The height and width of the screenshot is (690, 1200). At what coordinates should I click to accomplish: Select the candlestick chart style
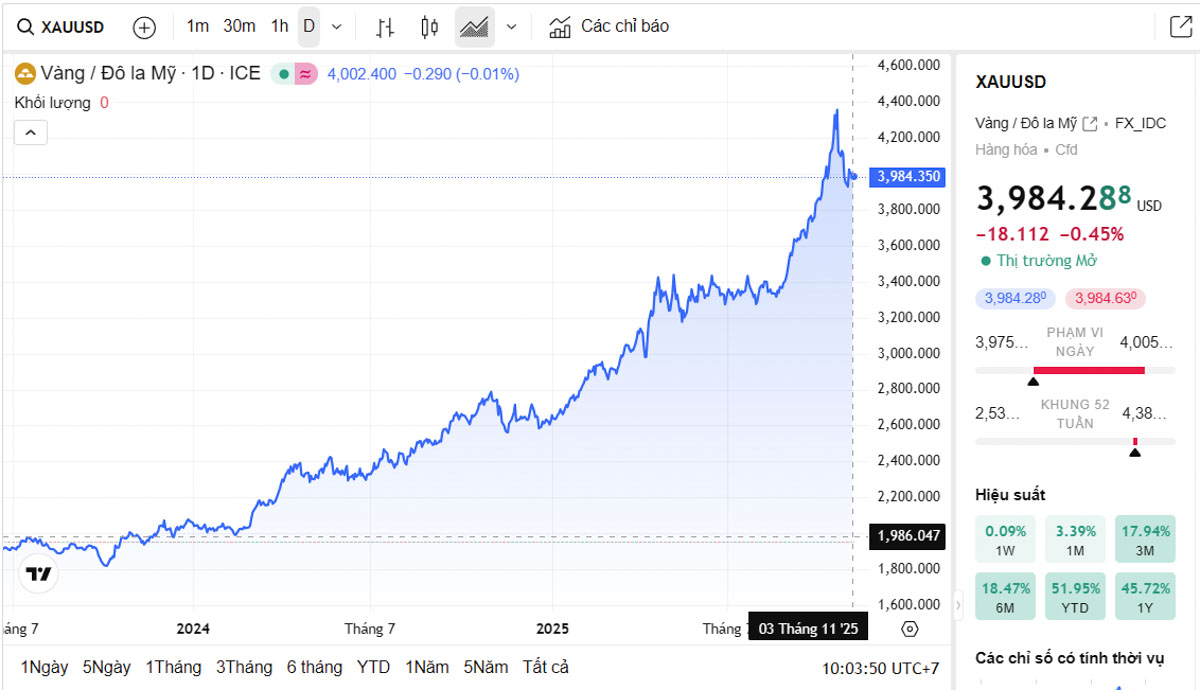(x=430, y=27)
